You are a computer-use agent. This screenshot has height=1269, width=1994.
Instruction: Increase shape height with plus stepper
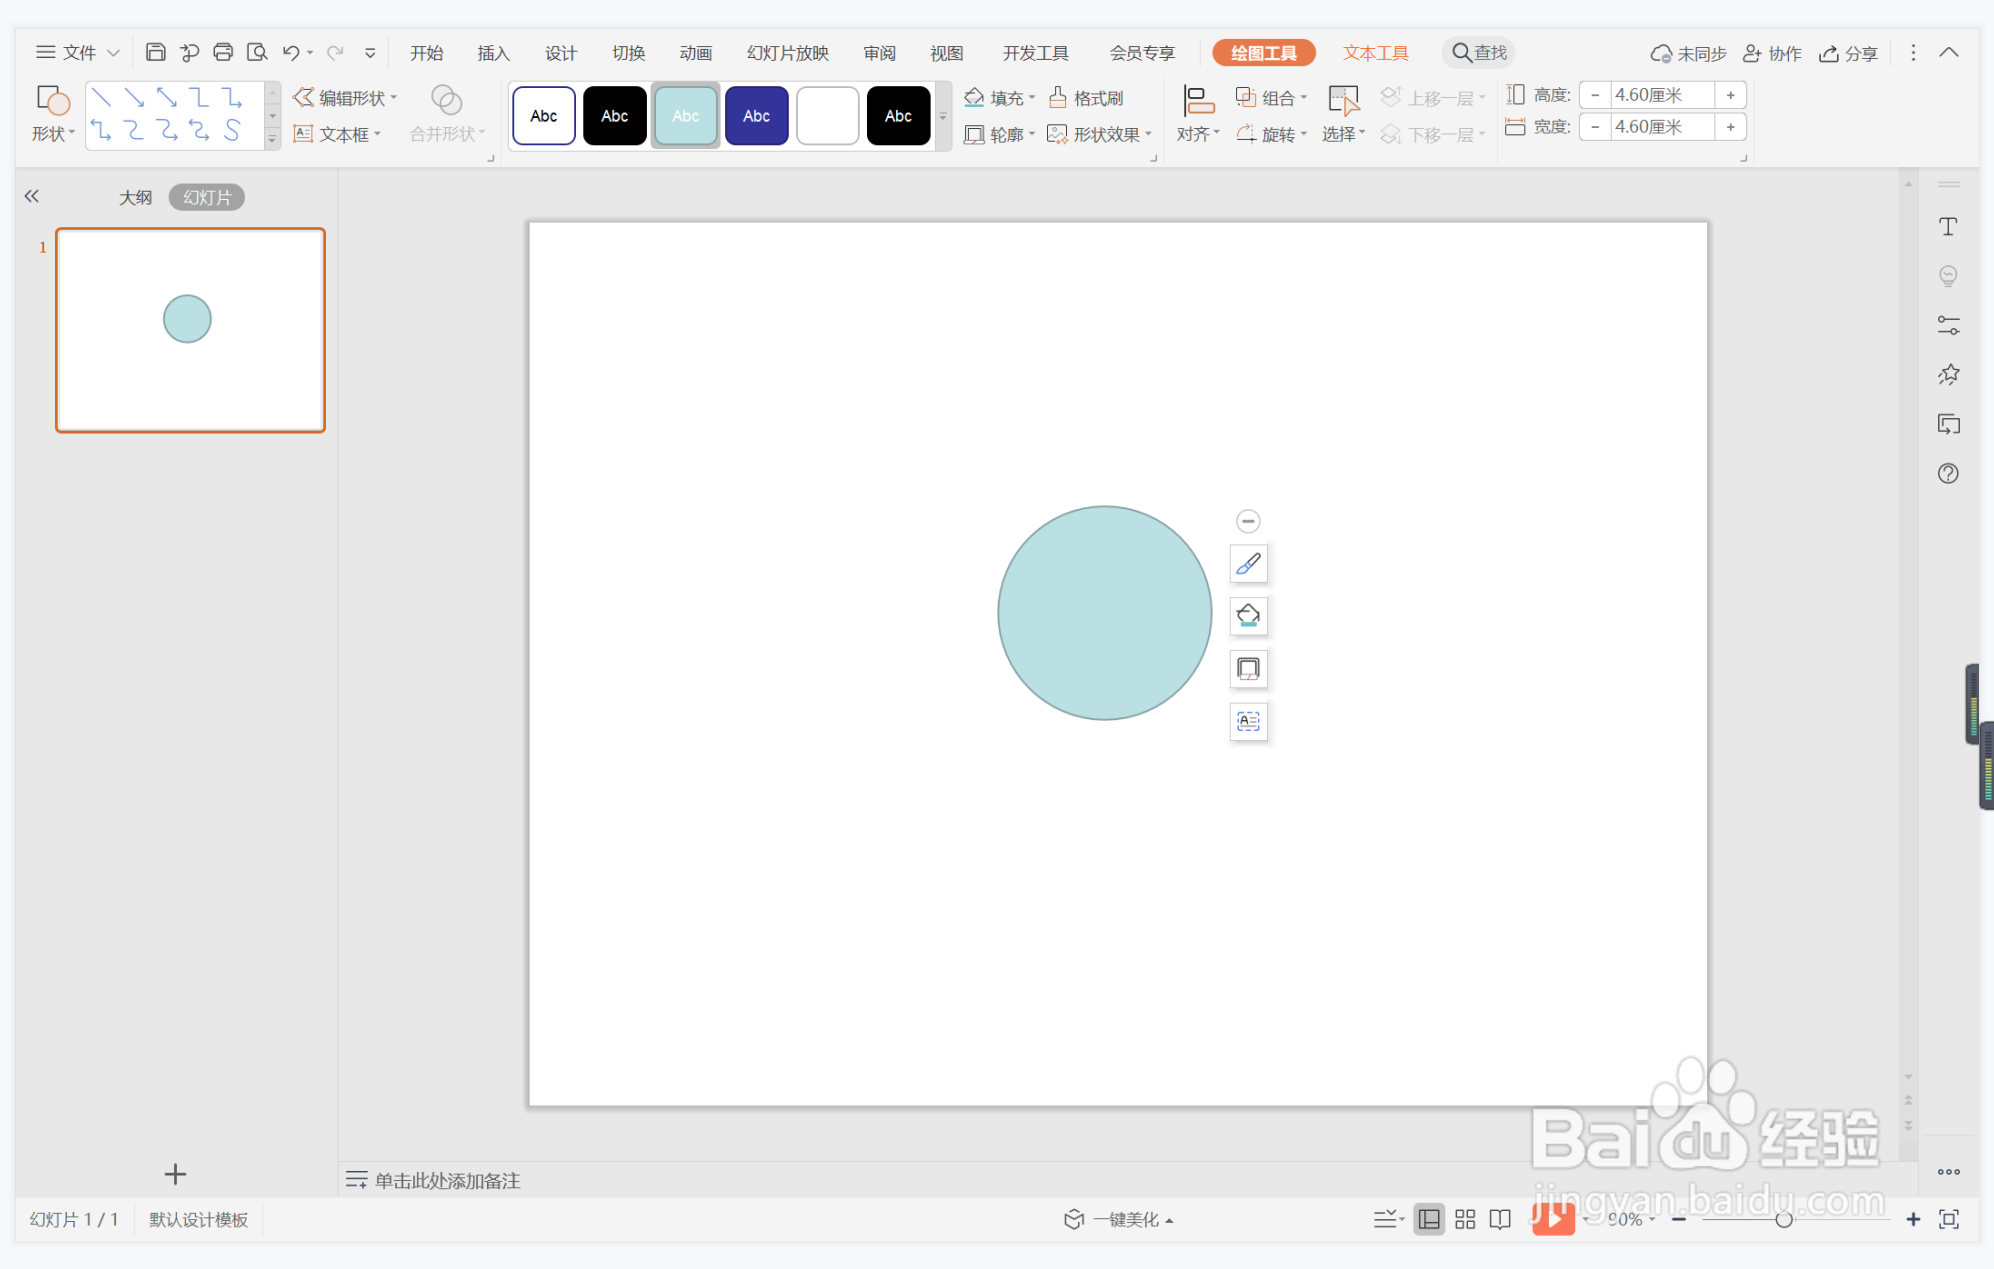point(1730,95)
